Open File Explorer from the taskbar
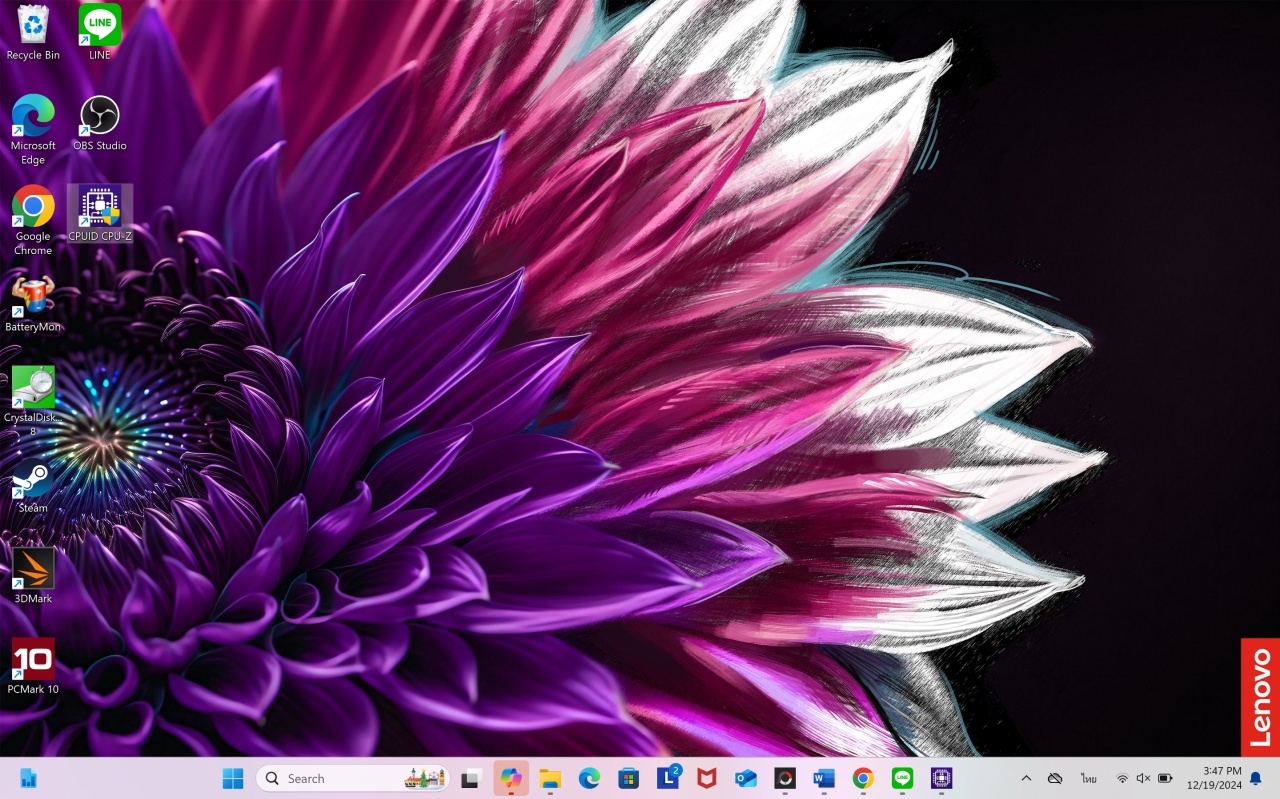The width and height of the screenshot is (1280, 799). coord(550,778)
